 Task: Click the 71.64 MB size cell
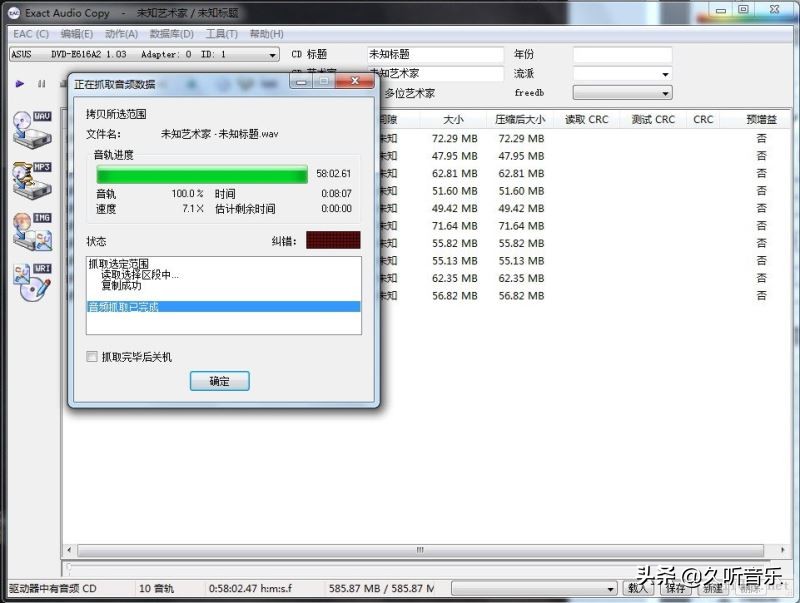point(455,225)
